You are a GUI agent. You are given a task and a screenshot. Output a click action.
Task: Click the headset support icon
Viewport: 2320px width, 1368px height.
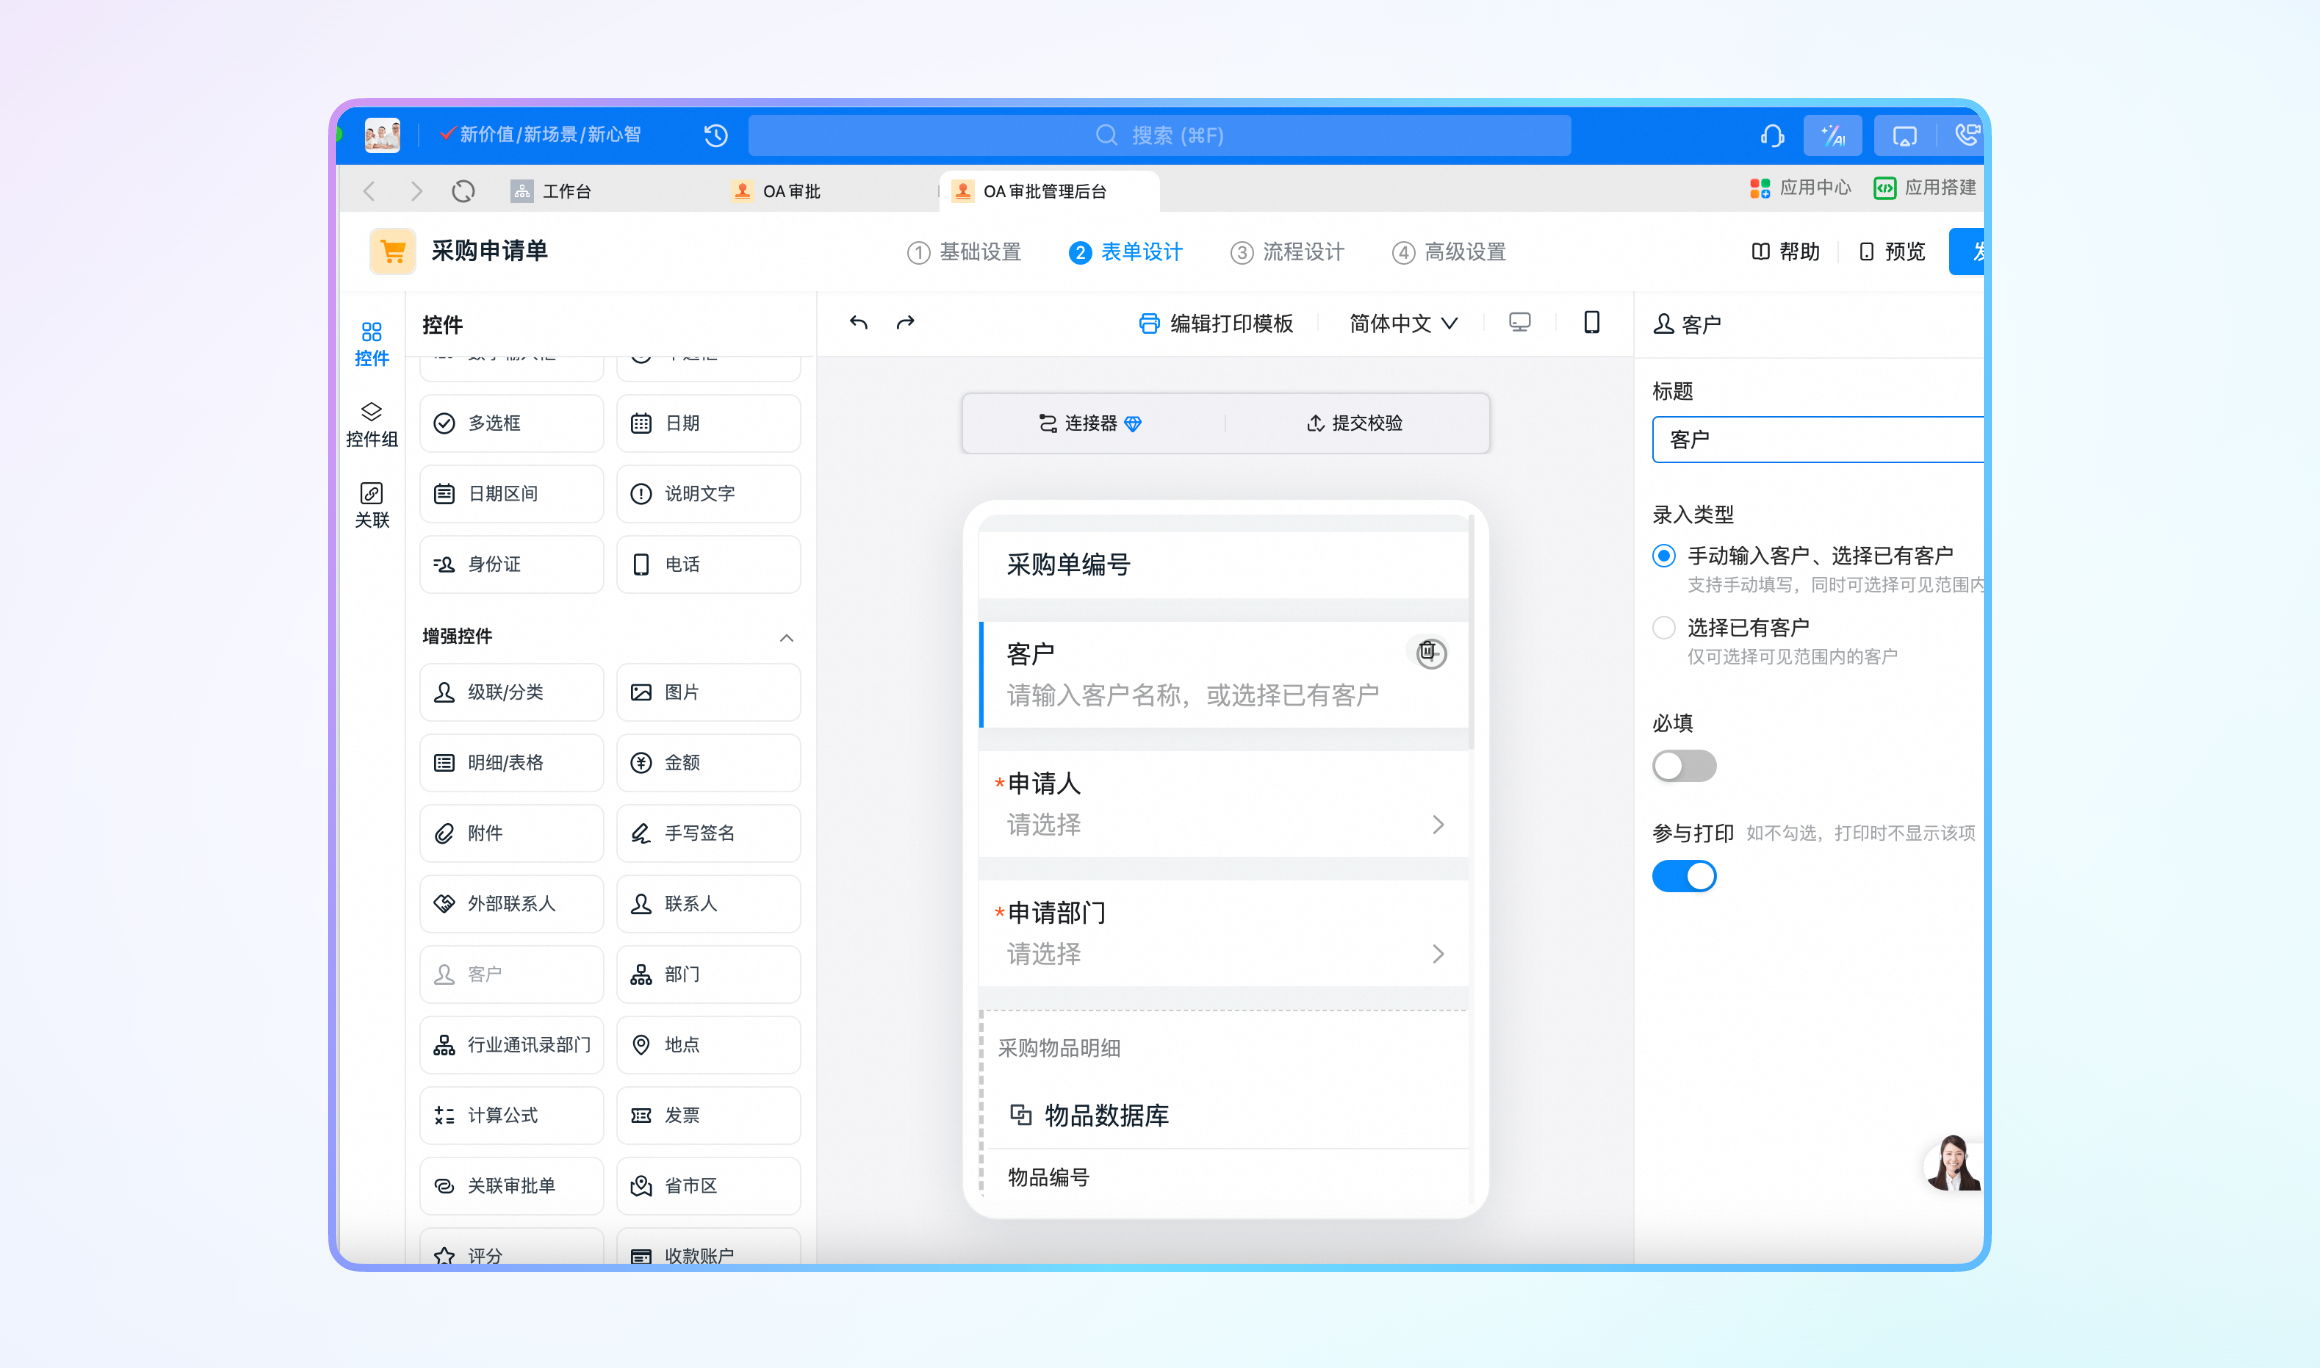(1772, 135)
